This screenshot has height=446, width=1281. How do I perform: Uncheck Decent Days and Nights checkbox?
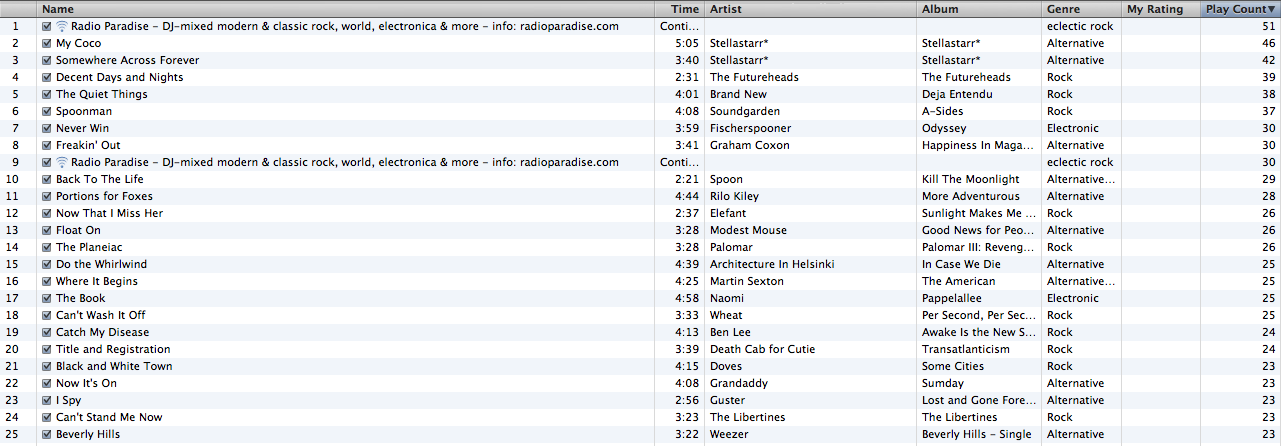[47, 78]
